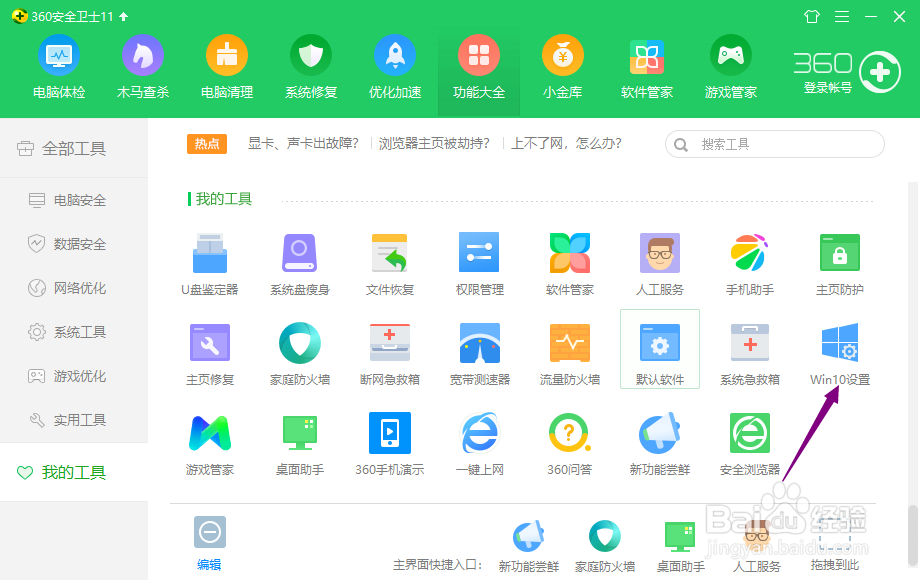The width and height of the screenshot is (920, 580).
Task: Launch 360手机演示 tool
Action: pos(390,444)
